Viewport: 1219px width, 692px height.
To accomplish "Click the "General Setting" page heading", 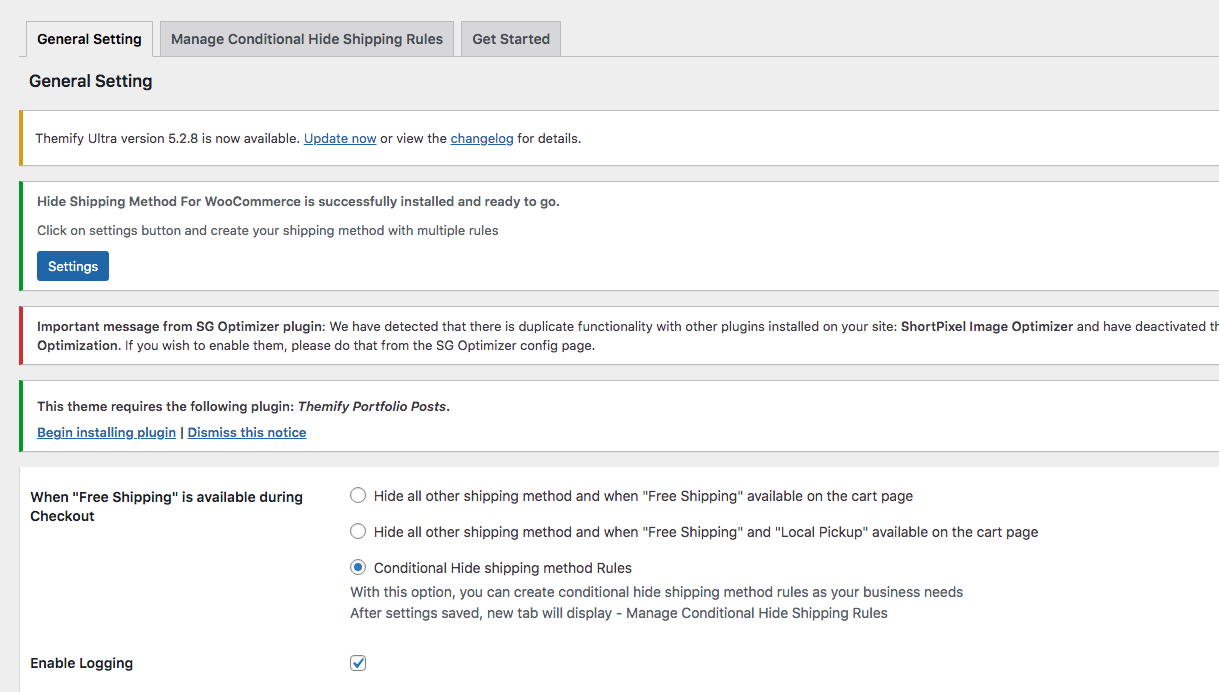I will pyautogui.click(x=90, y=81).
